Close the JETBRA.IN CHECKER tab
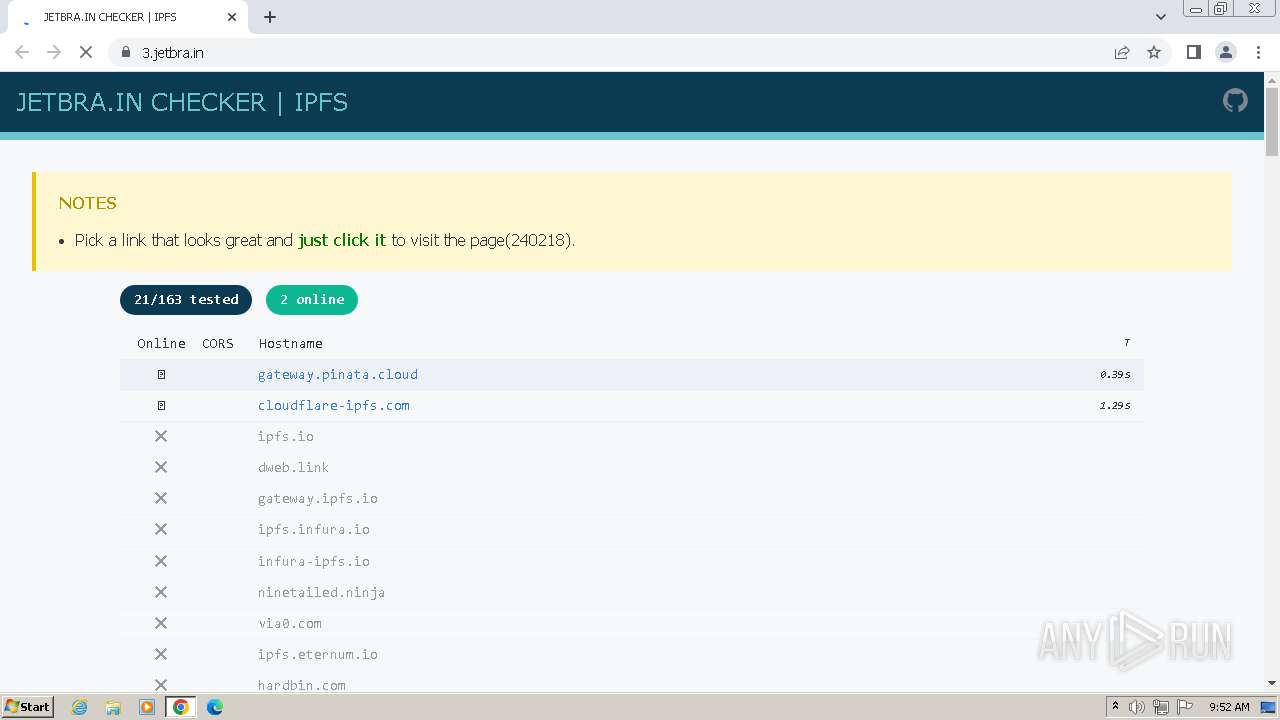The image size is (1280, 720). (232, 17)
